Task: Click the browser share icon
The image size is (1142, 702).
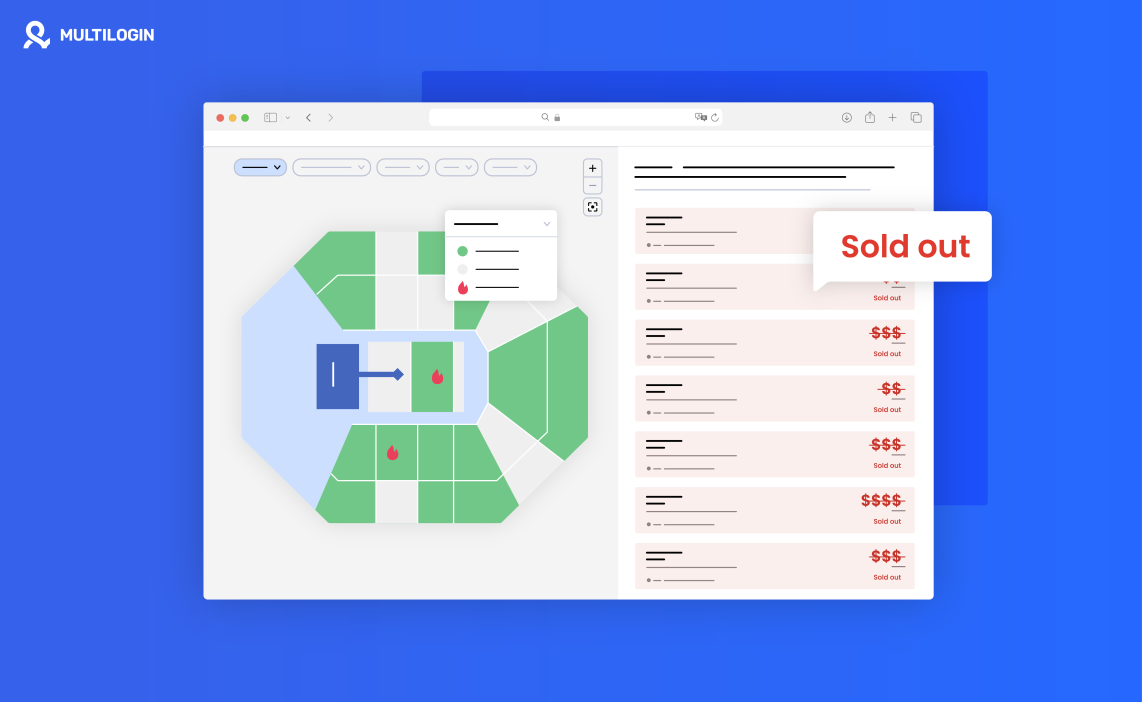Action: [x=870, y=117]
